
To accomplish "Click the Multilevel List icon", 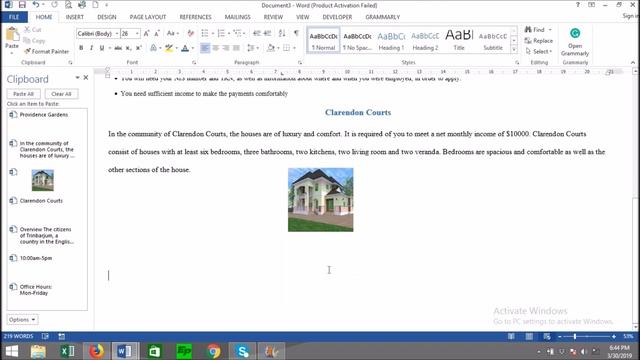I will click(x=238, y=33).
